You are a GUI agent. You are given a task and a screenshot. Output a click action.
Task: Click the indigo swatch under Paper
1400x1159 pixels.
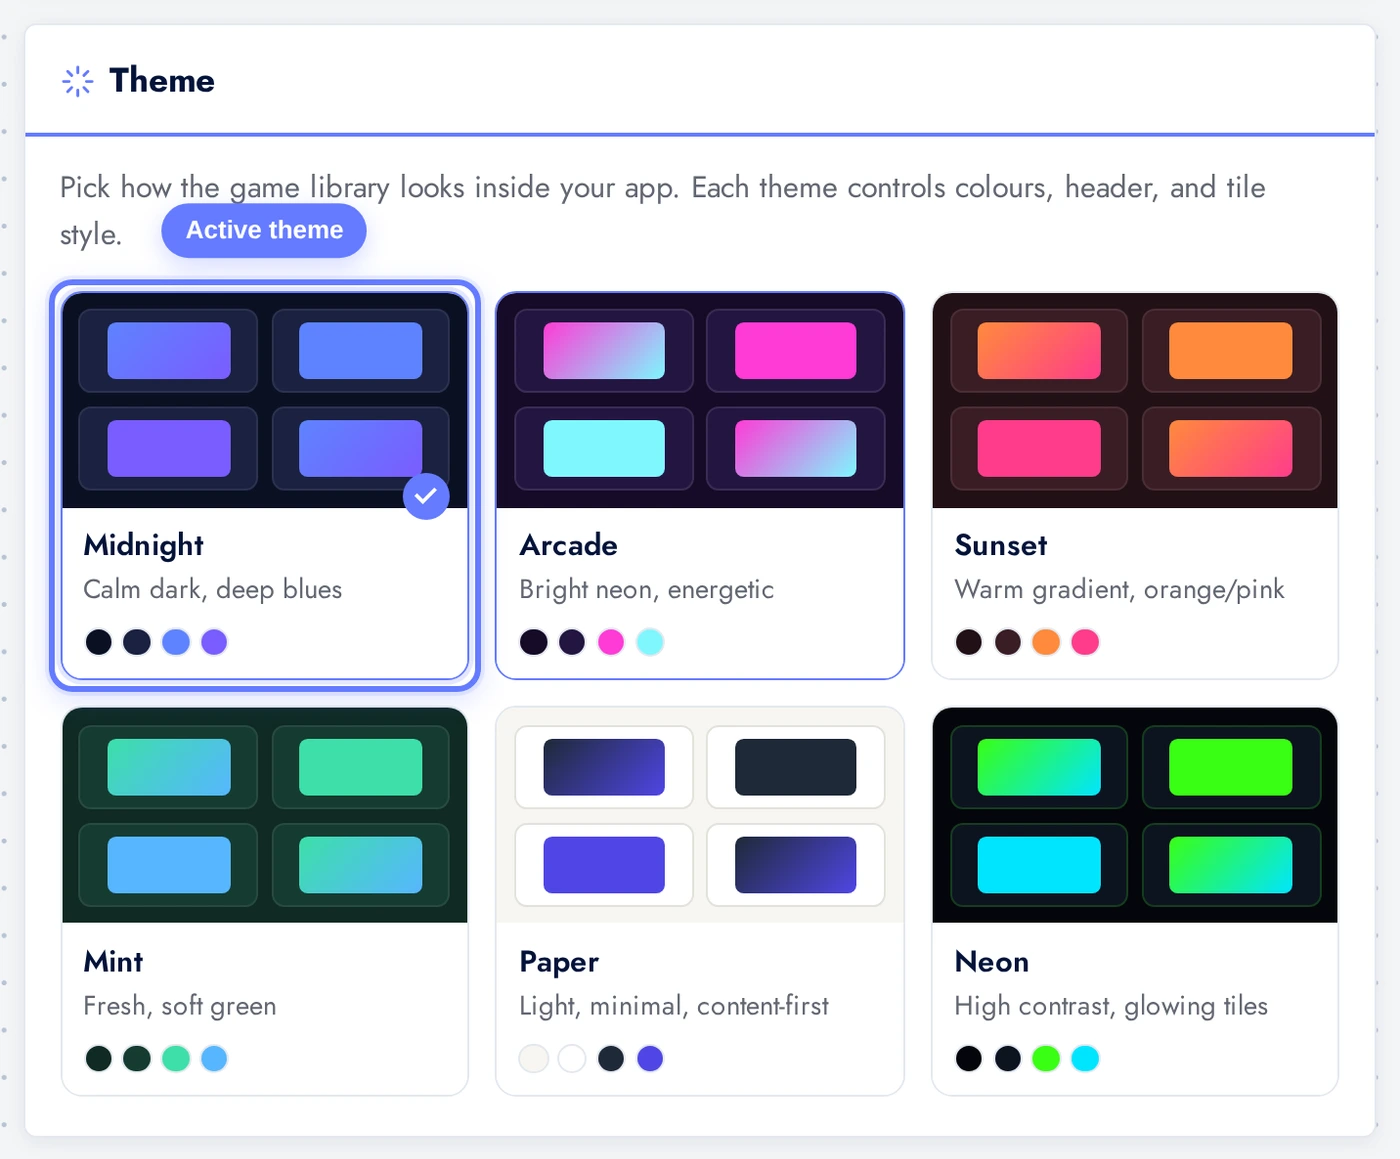(x=650, y=1058)
